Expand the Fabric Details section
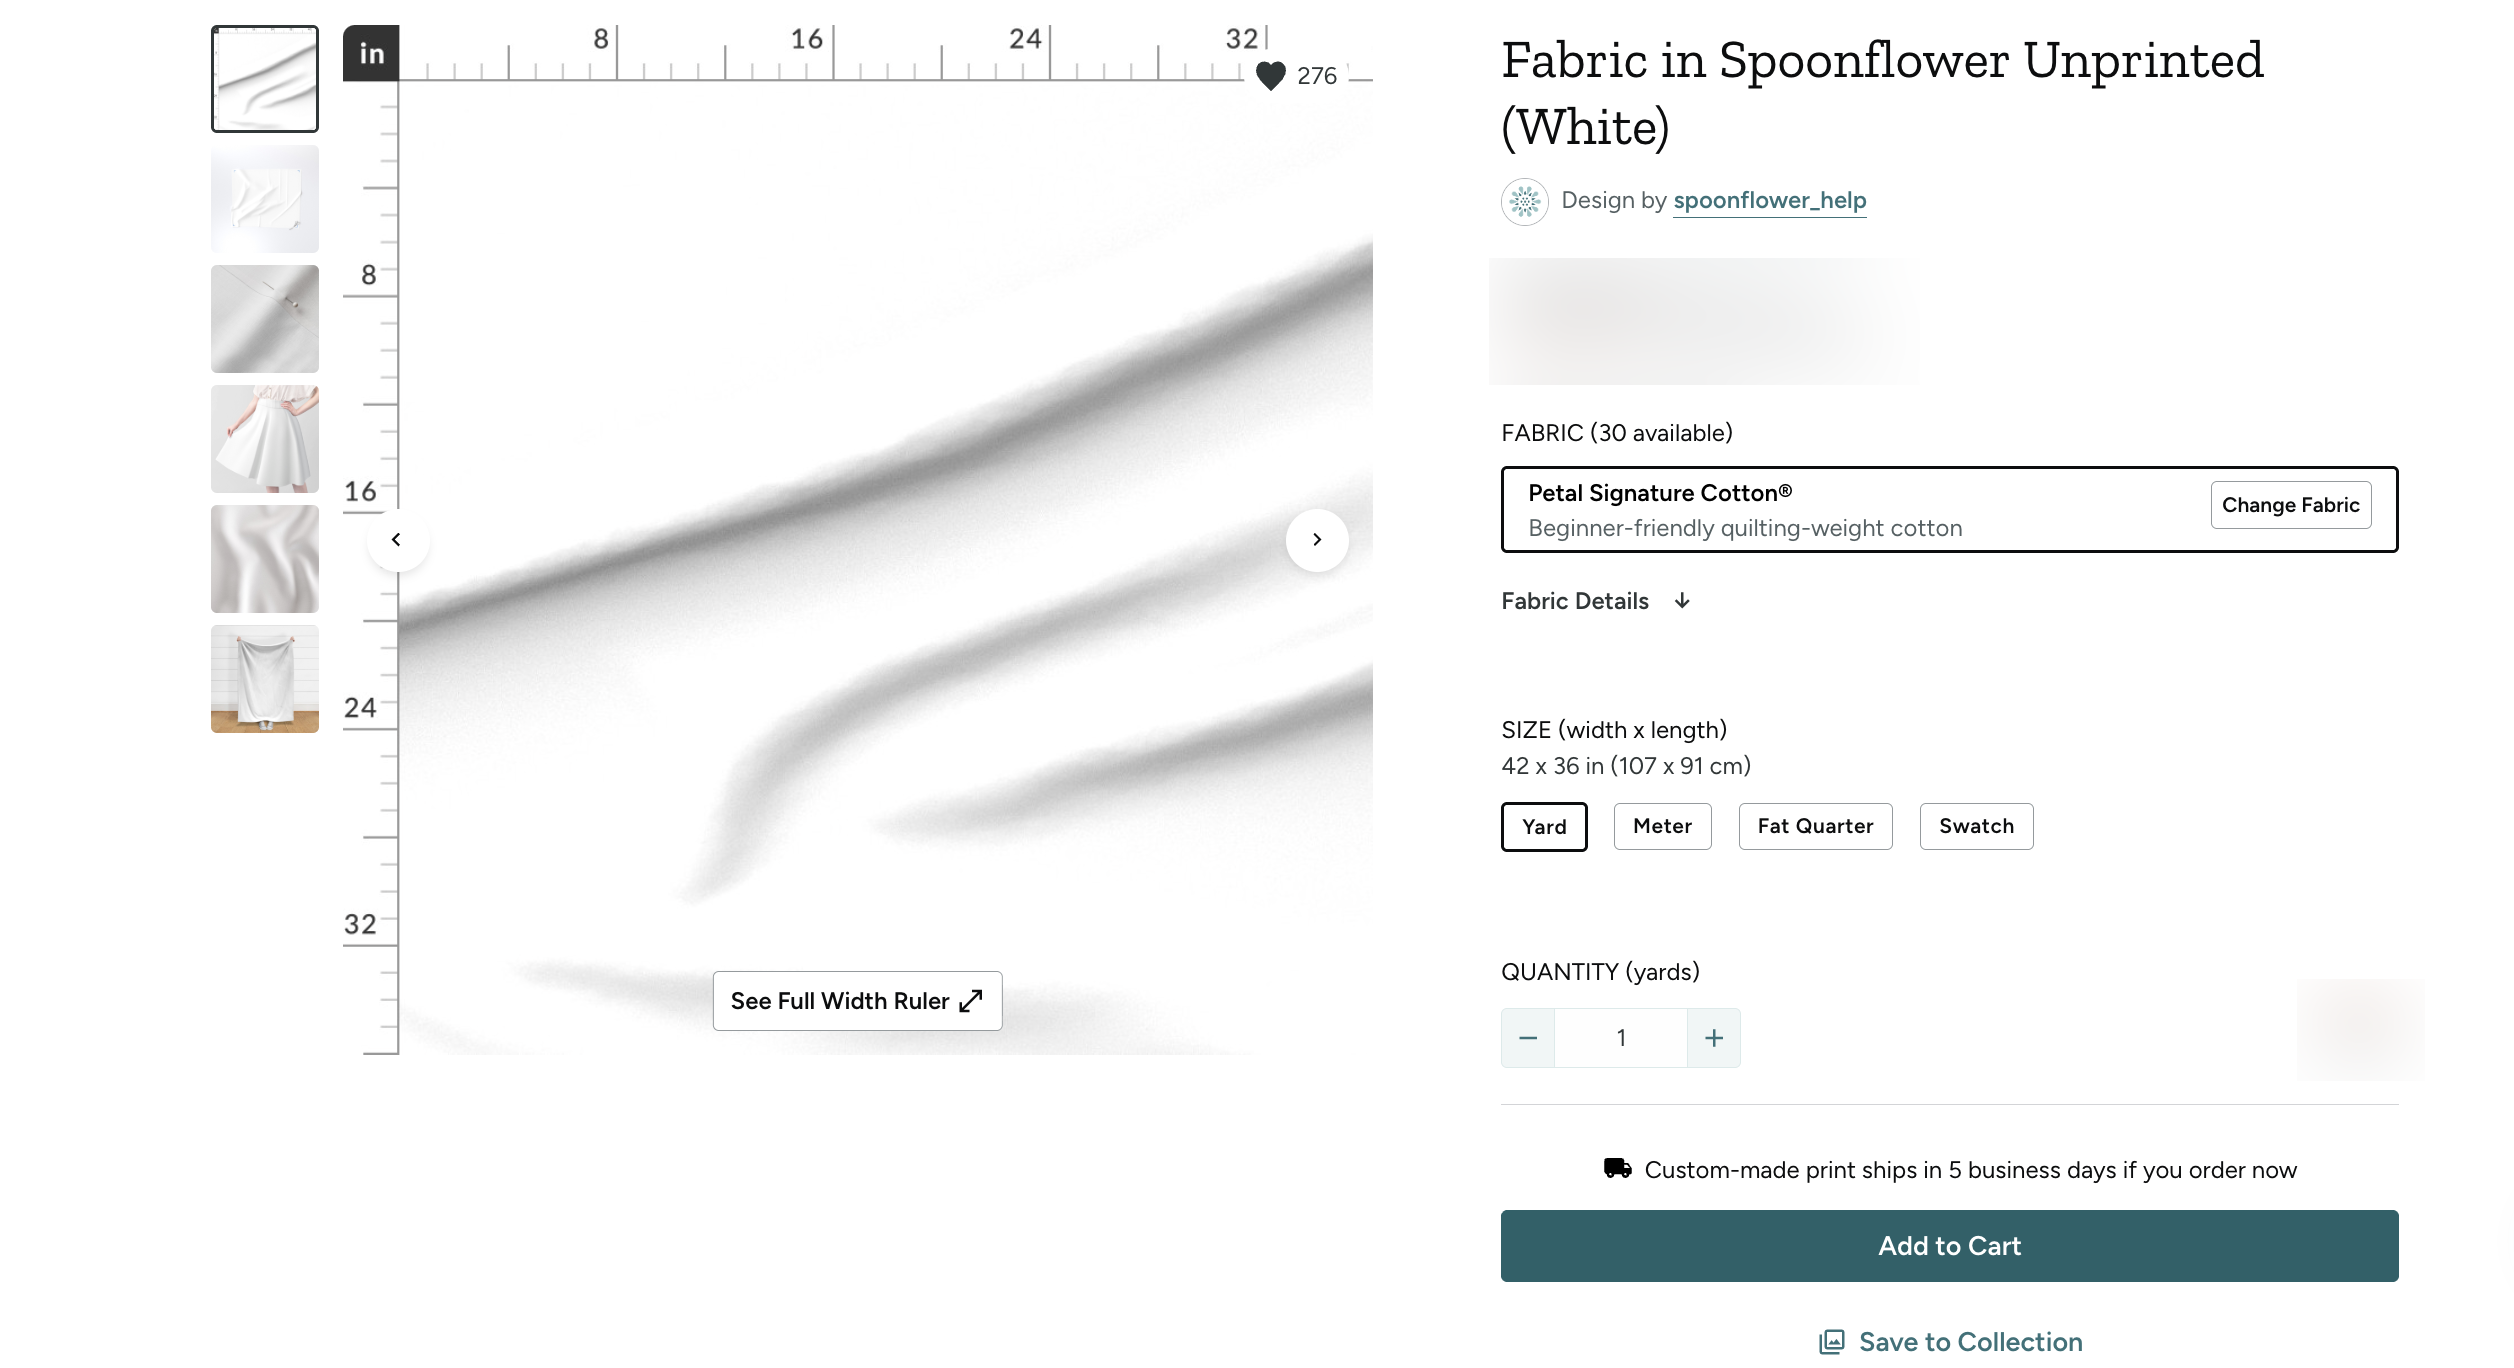This screenshot has width=2514, height=1368. click(1596, 601)
